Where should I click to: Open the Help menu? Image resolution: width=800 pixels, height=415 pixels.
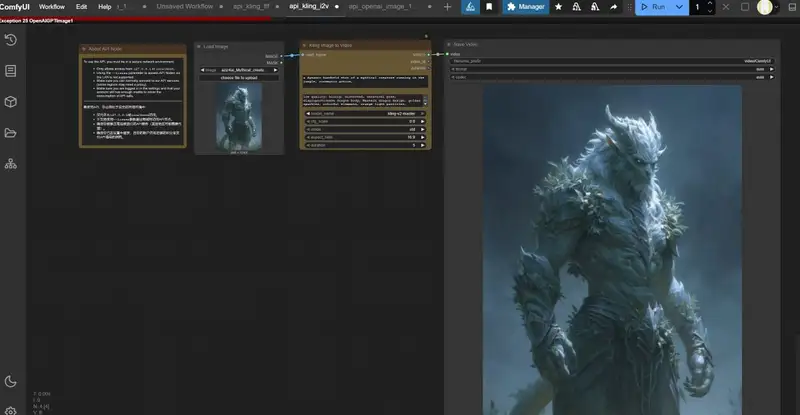point(105,7)
